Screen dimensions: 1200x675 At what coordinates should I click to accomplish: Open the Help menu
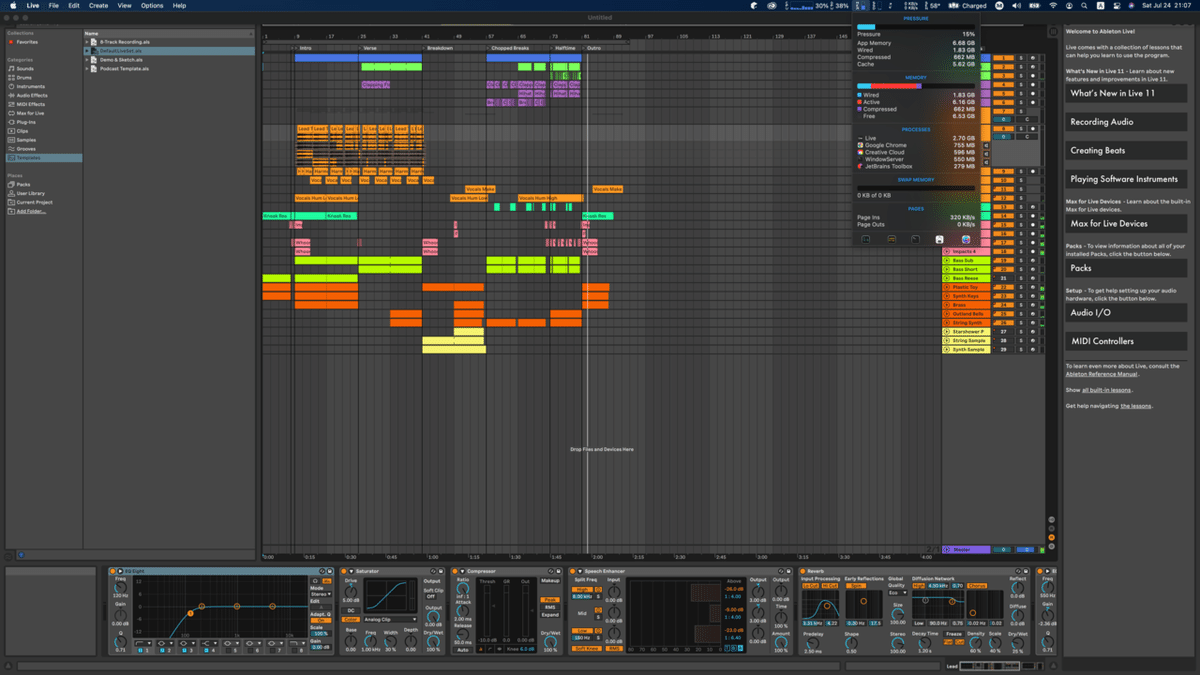180,5
